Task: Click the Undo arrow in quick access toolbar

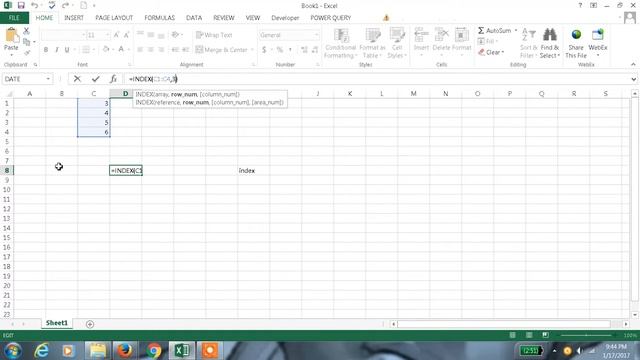Action: click(x=35, y=5)
